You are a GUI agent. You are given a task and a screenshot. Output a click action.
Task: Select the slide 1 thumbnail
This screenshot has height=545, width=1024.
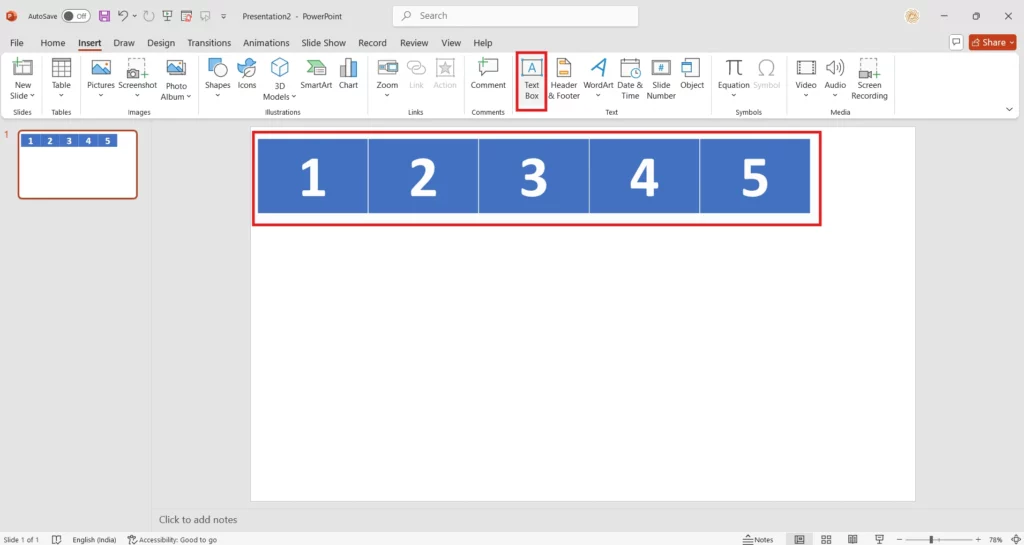pos(78,164)
